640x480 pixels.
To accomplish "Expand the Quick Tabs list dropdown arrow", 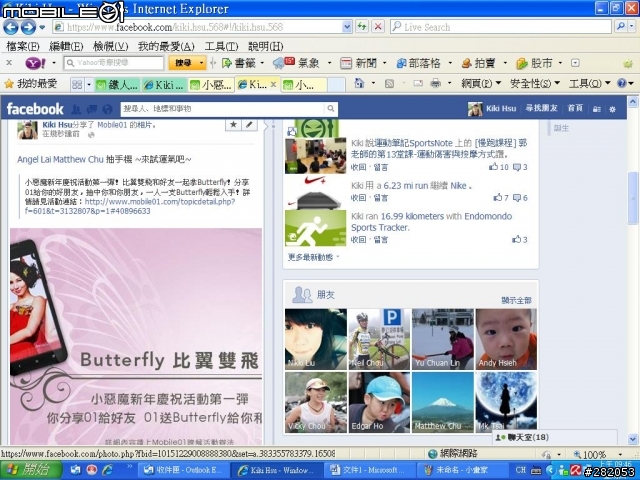I will (89, 84).
